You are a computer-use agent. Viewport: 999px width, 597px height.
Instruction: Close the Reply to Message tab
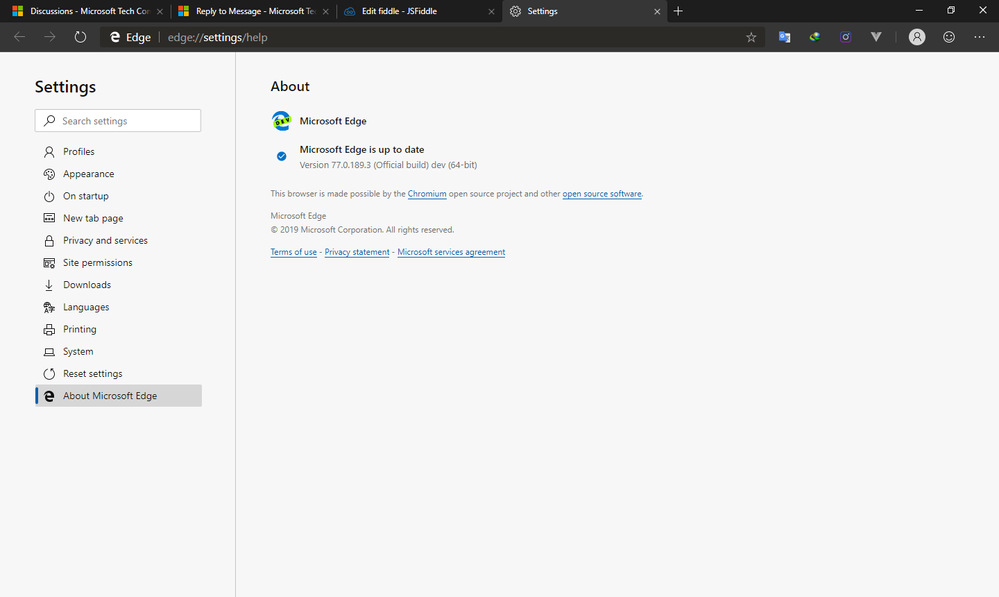point(326,11)
